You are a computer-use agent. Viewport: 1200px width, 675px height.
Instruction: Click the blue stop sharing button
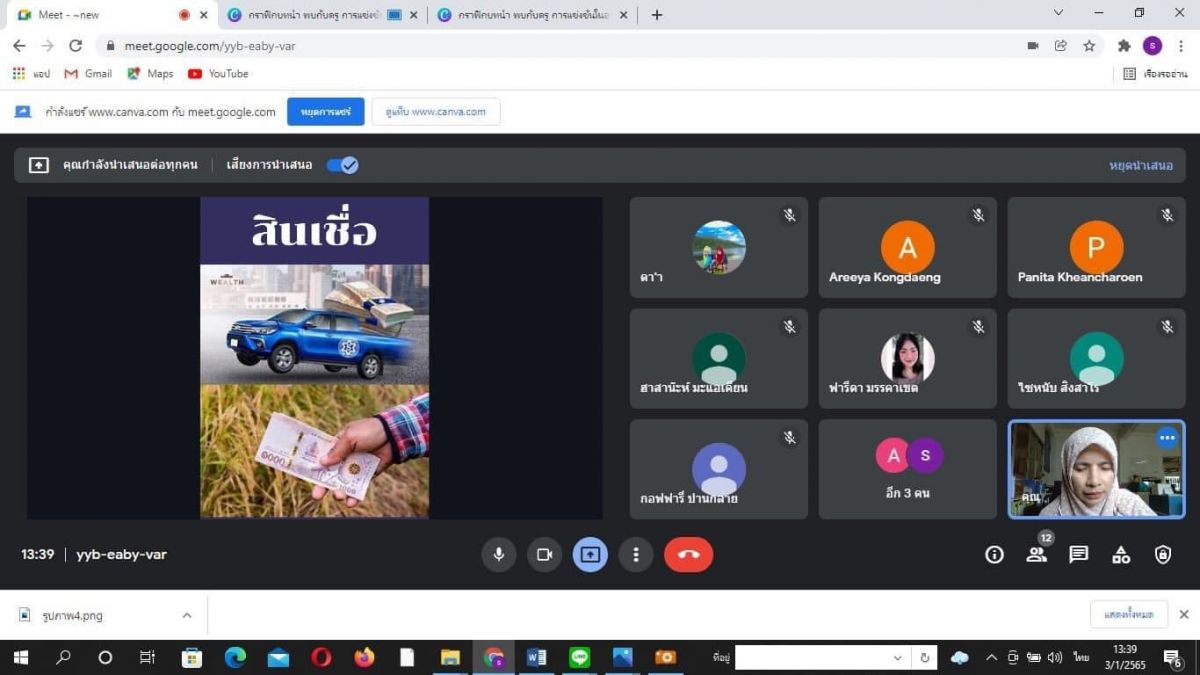click(325, 112)
